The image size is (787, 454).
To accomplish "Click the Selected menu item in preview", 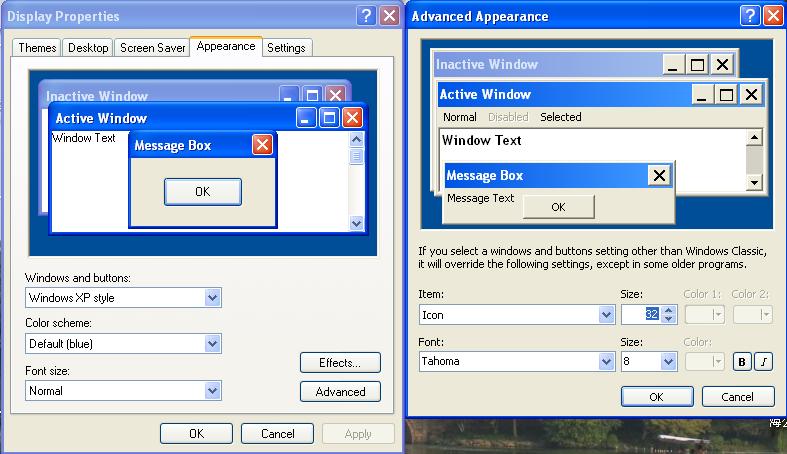I will coord(561,117).
